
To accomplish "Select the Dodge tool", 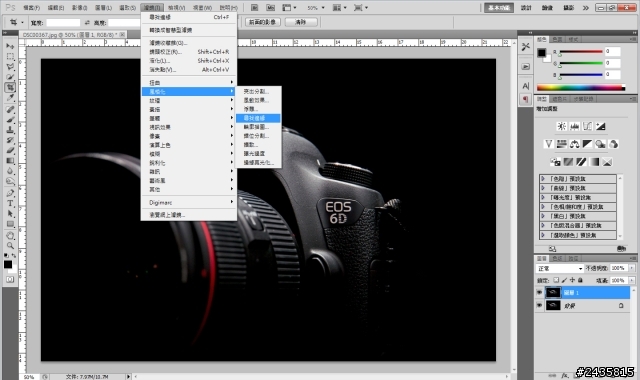I will click(x=10, y=181).
